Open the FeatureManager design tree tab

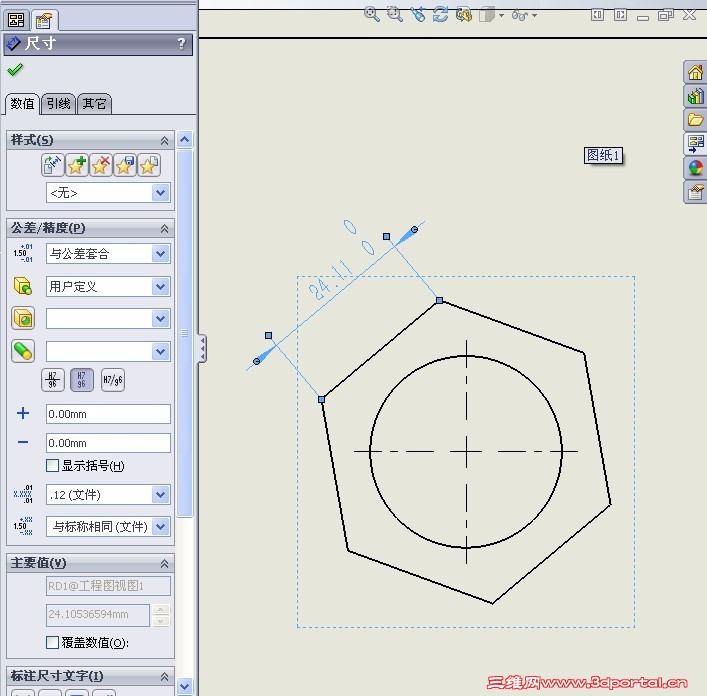[16, 20]
